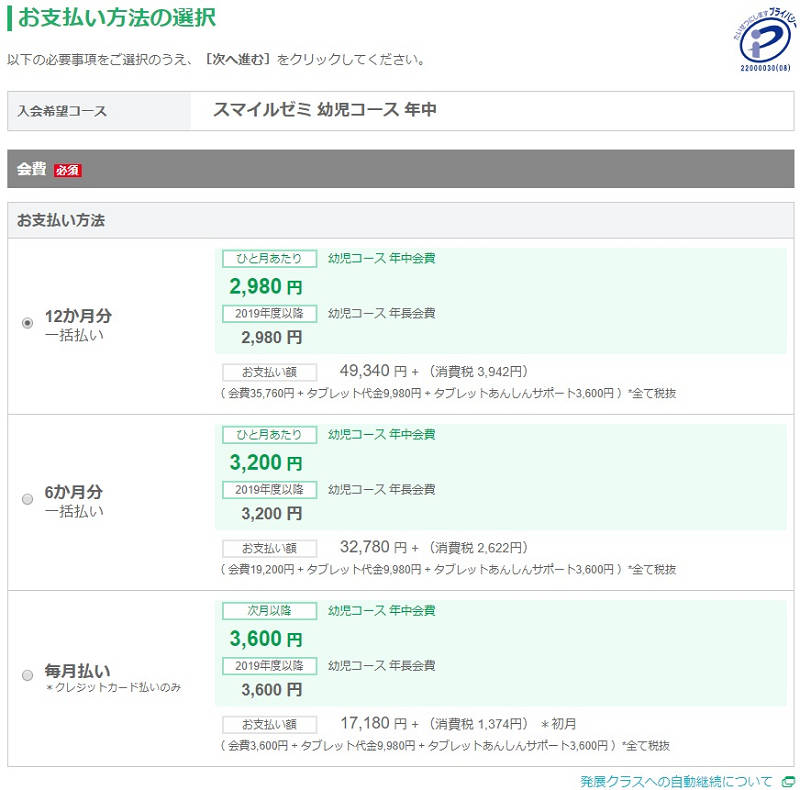This screenshot has height=790, width=800.
Task: Click the 会費35,760円 breakdown line
Action: pos(448,393)
